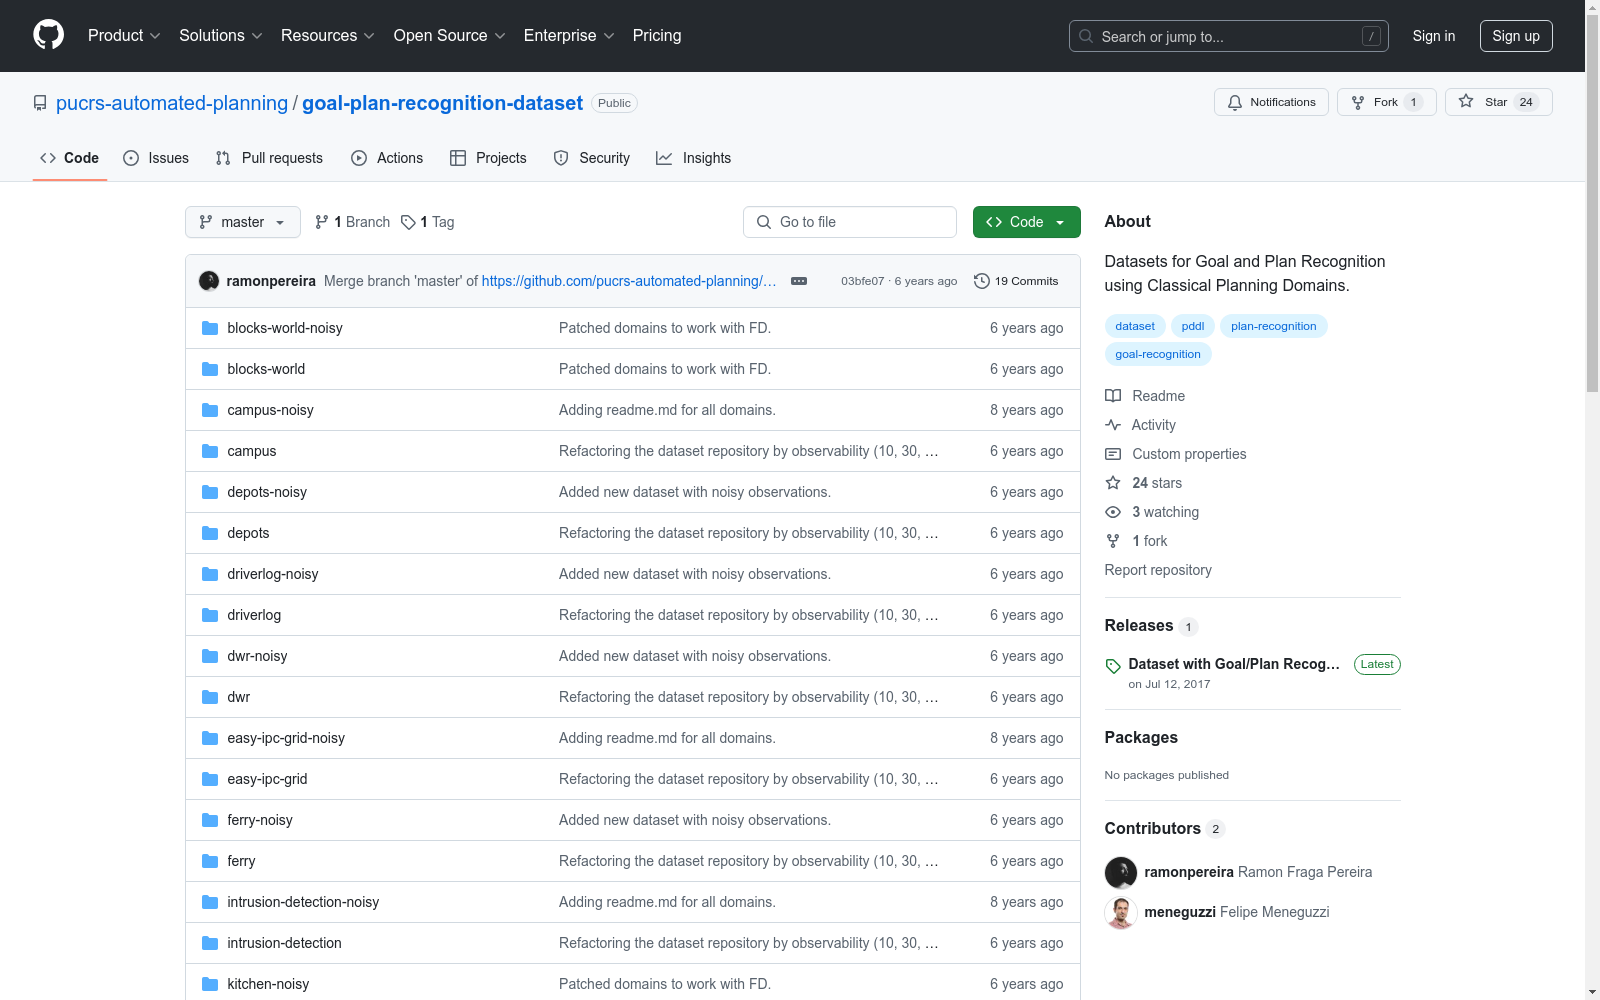Click the stars icon in About
The height and width of the screenshot is (1000, 1600).
(x=1113, y=483)
